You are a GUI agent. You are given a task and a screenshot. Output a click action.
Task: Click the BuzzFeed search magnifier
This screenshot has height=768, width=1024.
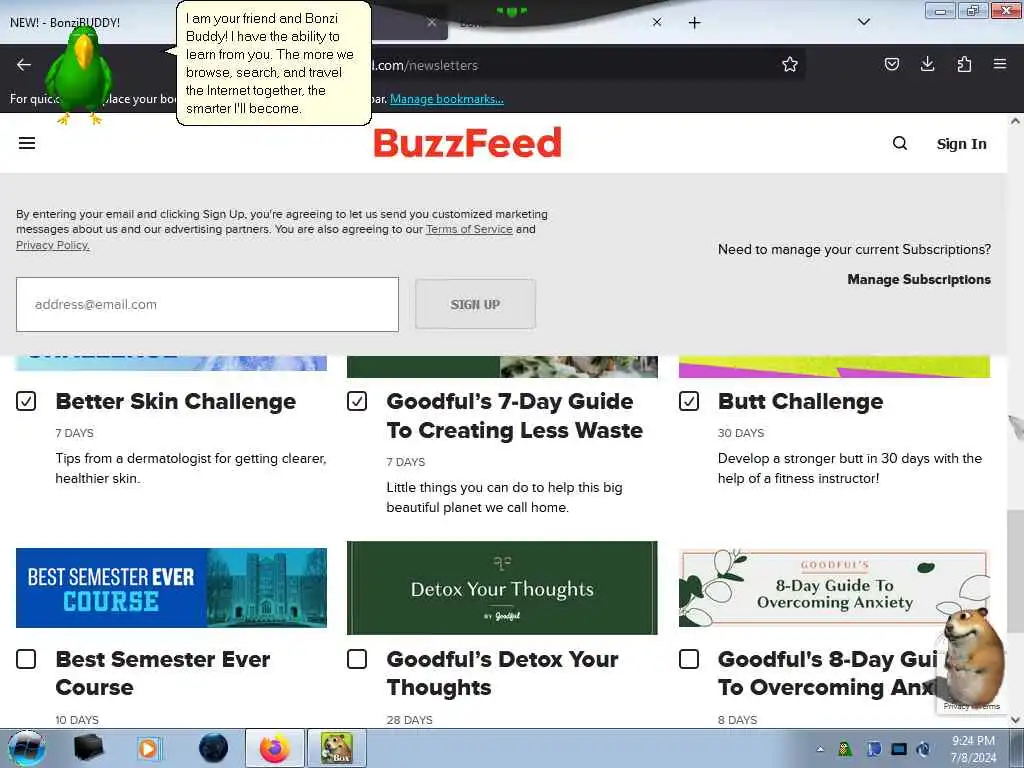click(900, 143)
